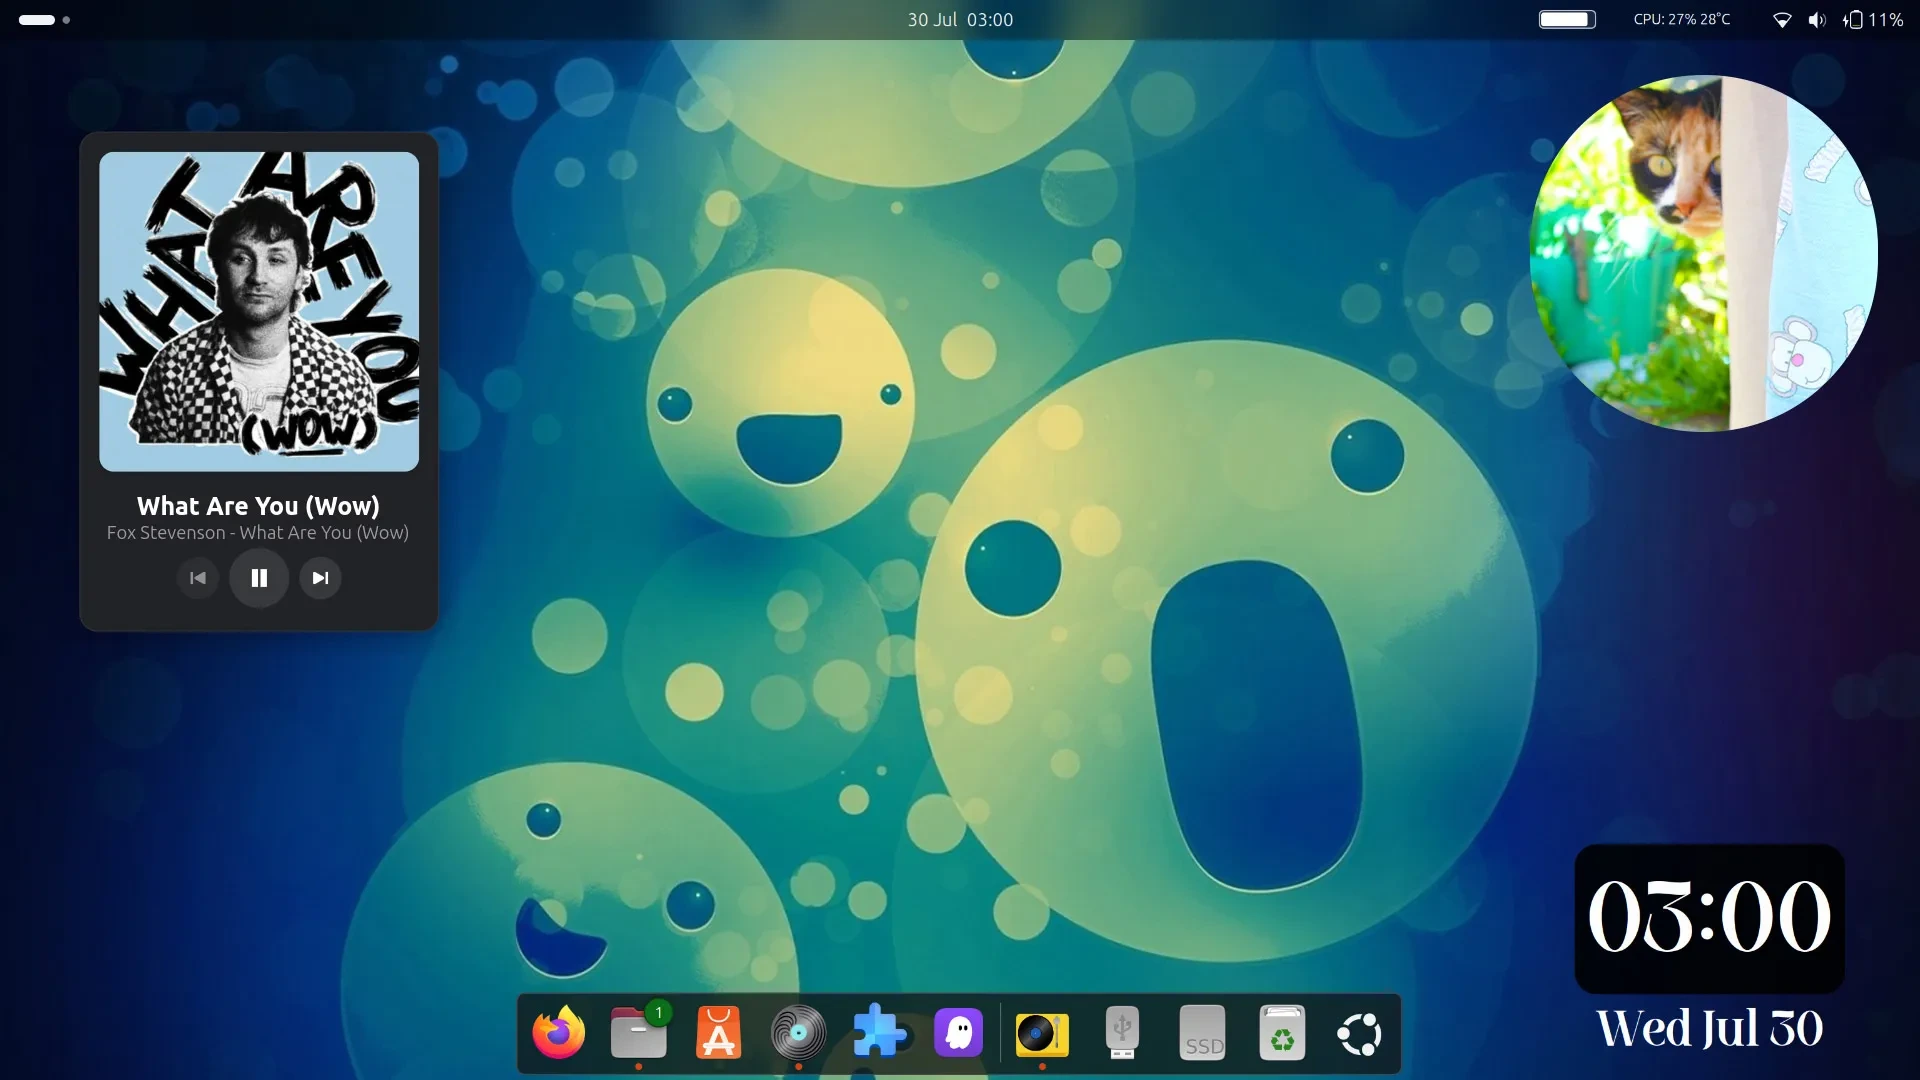
Task: Open the yellow turntable music player
Action: point(1042,1033)
